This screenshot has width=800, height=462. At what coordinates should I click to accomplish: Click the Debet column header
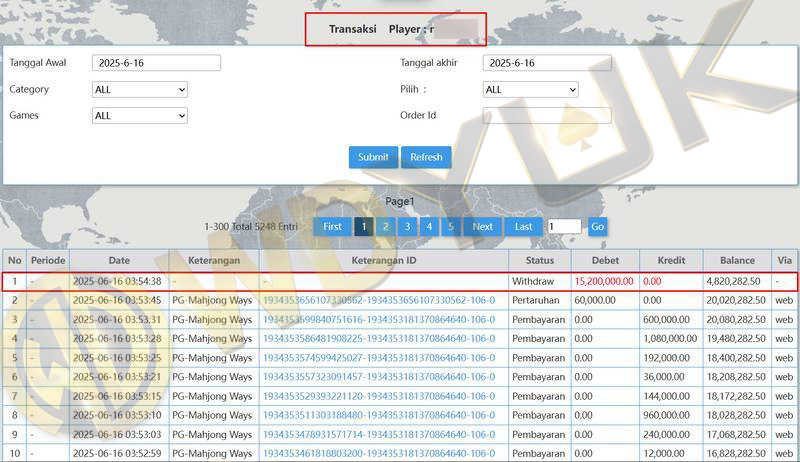605,260
